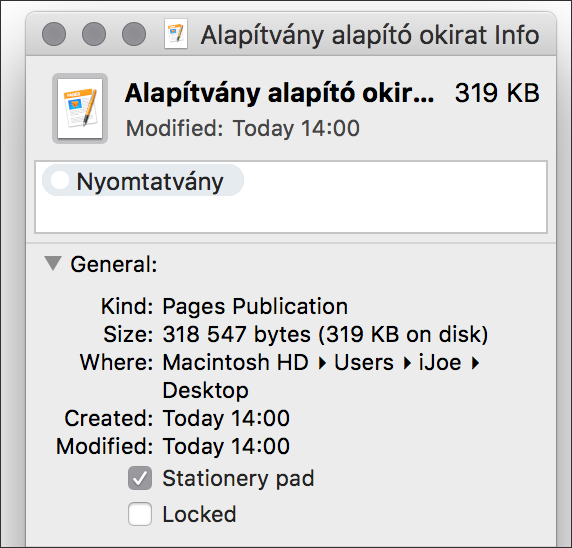
Task: Click the window title Alapítvány alapító okirat Info
Action: [x=370, y=35]
